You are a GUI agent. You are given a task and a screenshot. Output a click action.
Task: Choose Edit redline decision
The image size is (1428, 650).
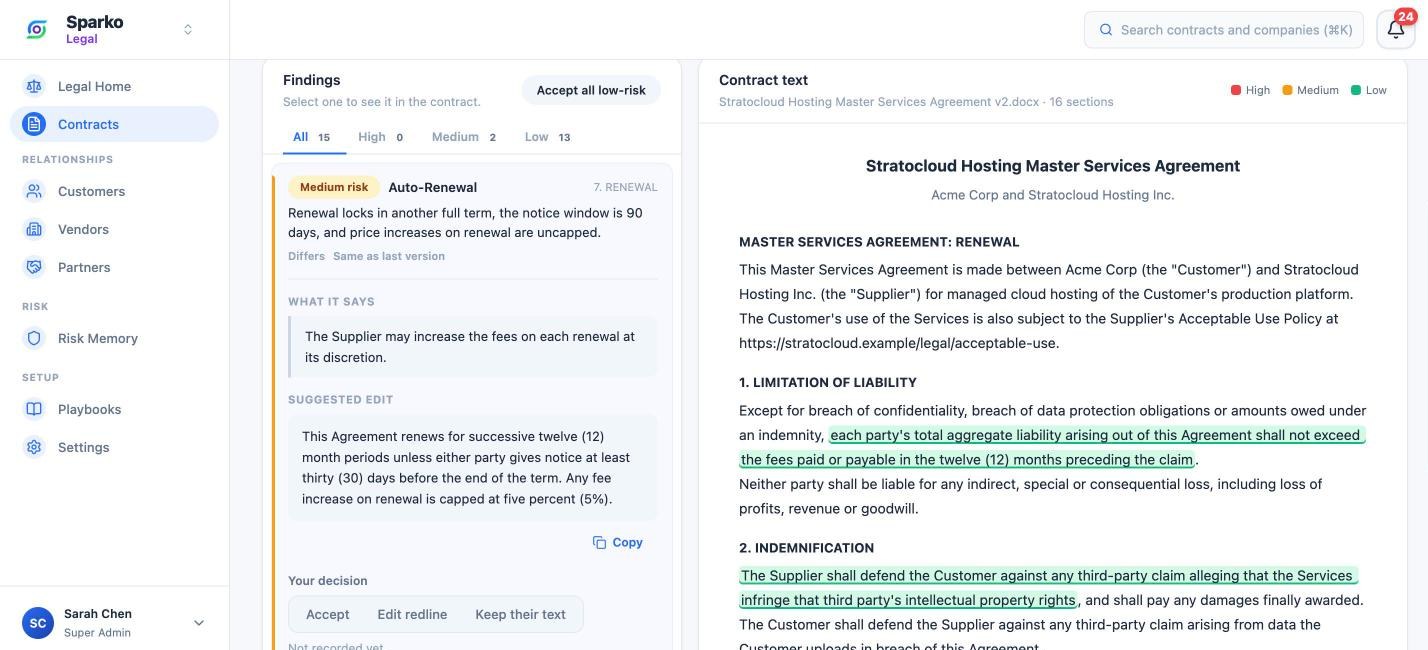tap(412, 614)
